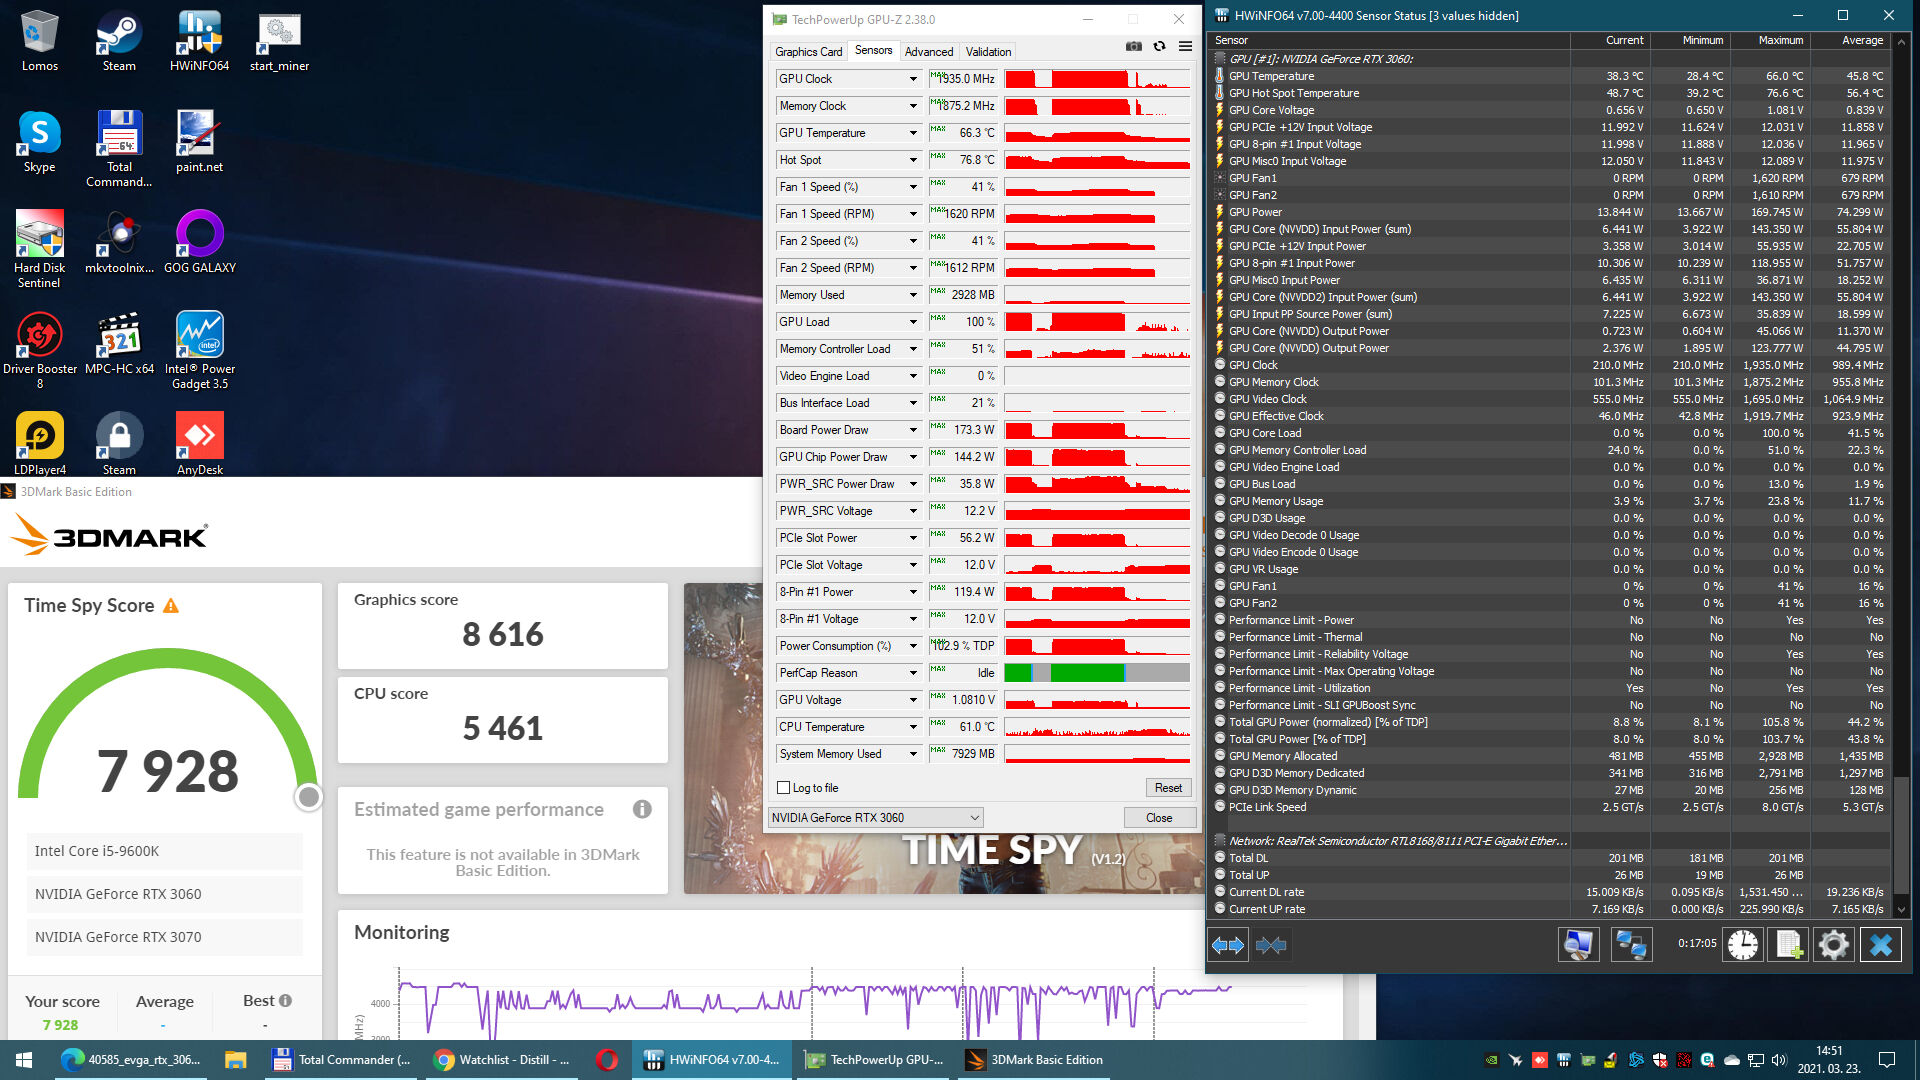The height and width of the screenshot is (1080, 1920).
Task: Reset the HWiNFO elapsed-time clock icon
Action: click(x=1742, y=945)
